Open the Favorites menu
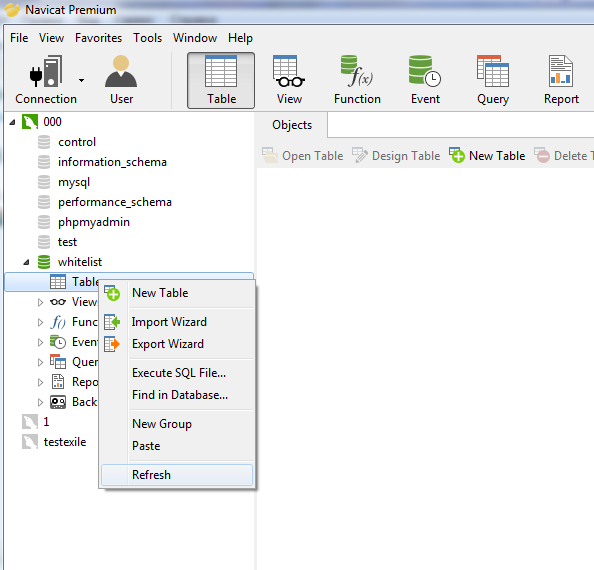This screenshot has width=594, height=570. (x=98, y=38)
